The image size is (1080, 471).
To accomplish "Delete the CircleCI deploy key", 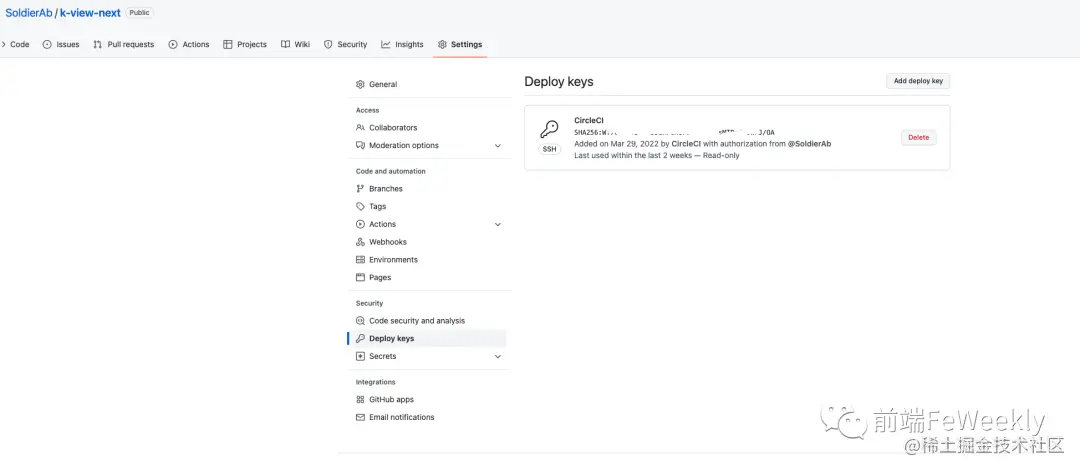I will coord(918,138).
